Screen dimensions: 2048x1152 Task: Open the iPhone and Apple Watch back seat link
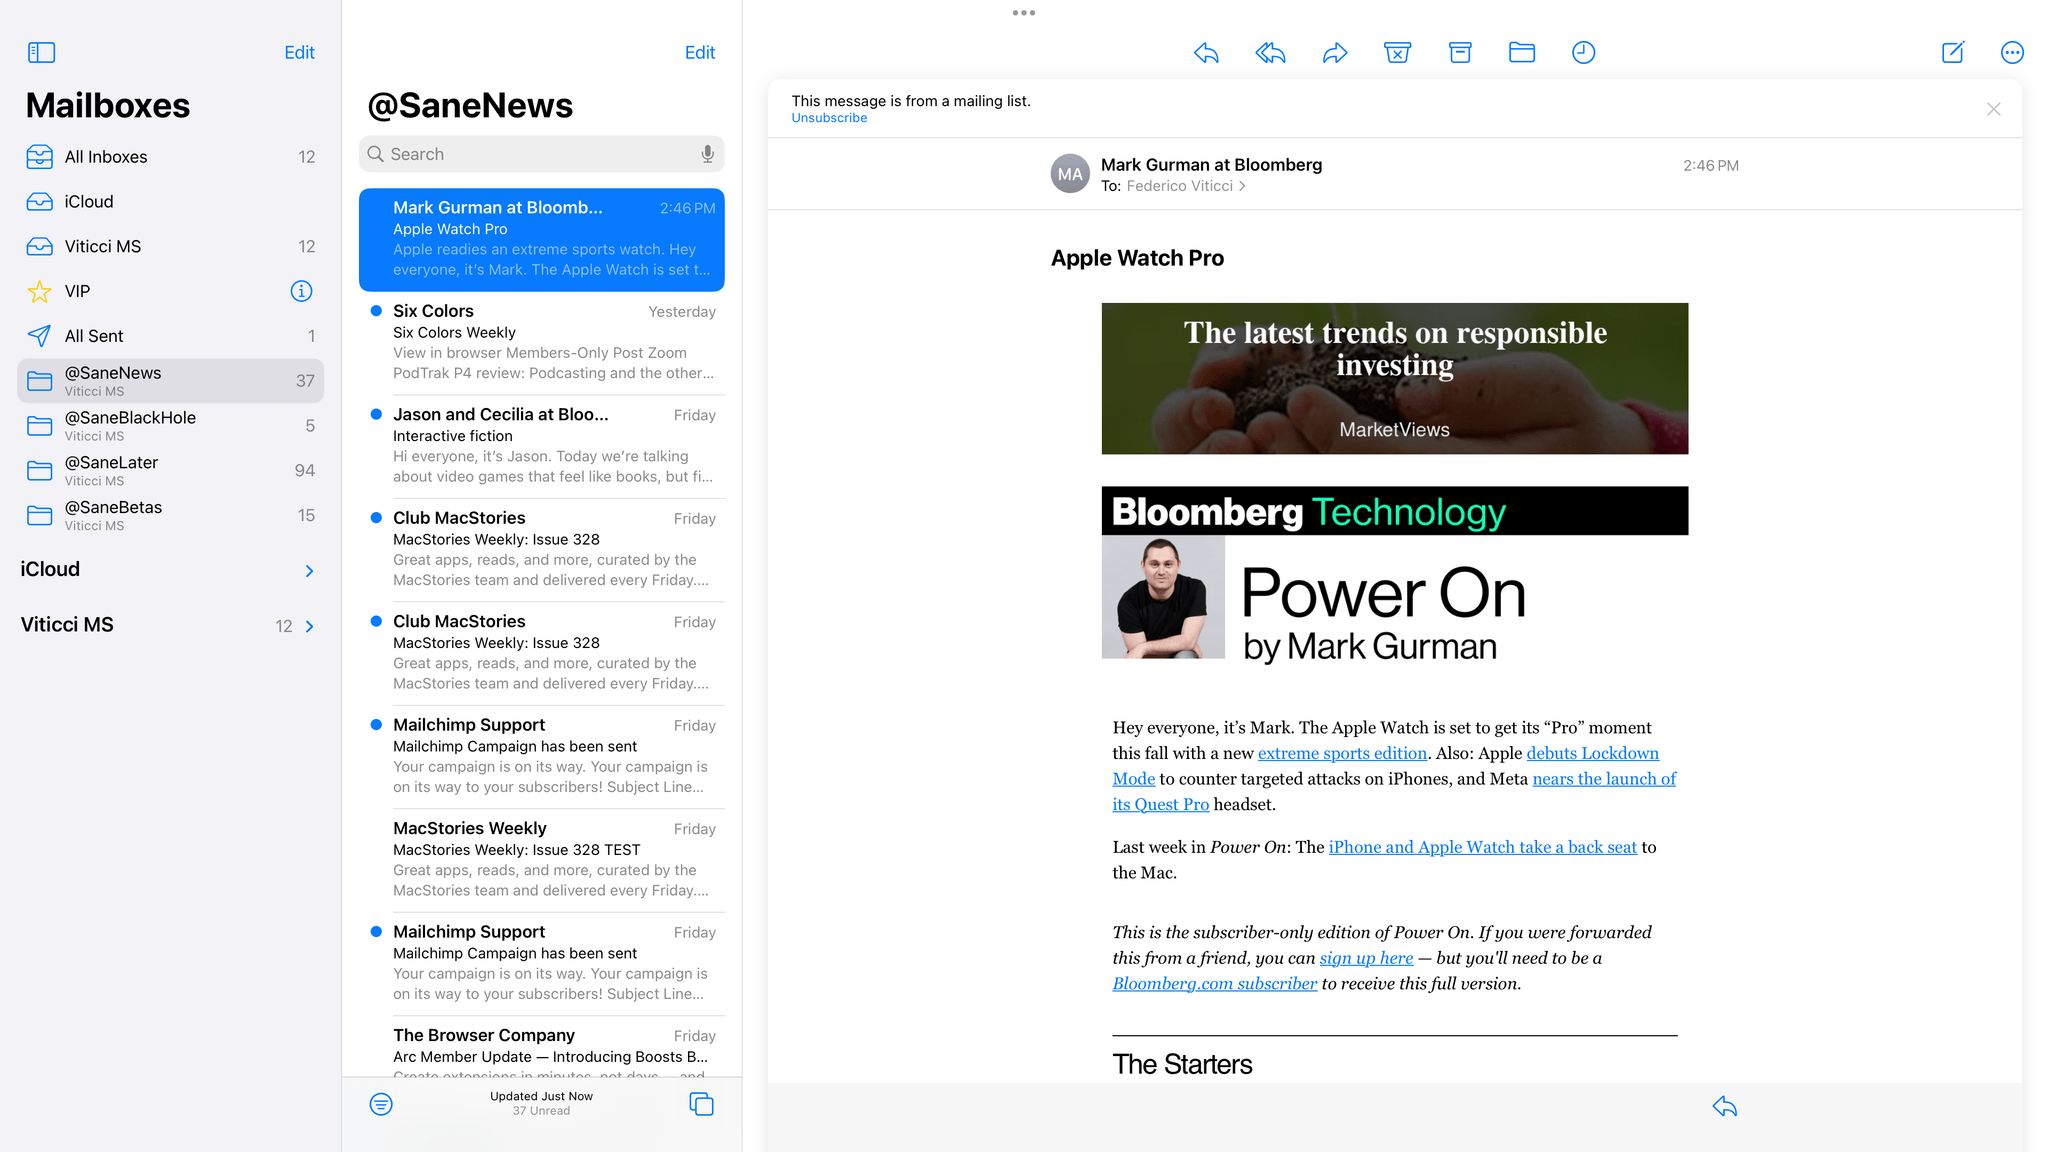1482,847
